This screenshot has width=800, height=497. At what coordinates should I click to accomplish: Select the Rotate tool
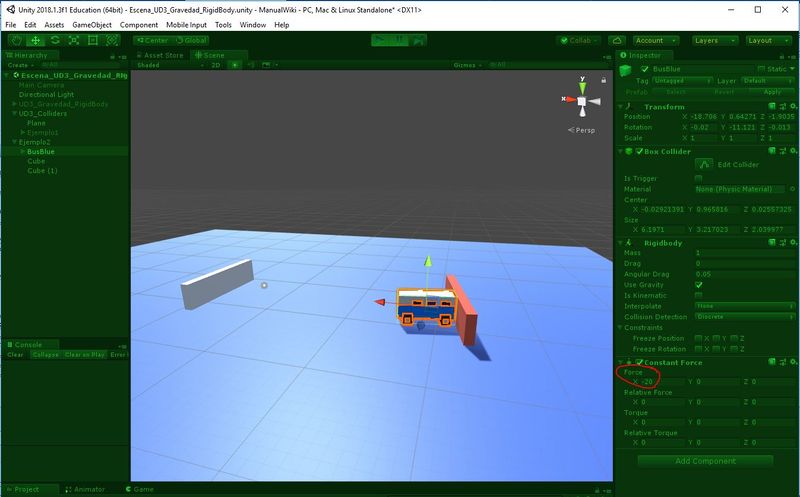coord(55,40)
